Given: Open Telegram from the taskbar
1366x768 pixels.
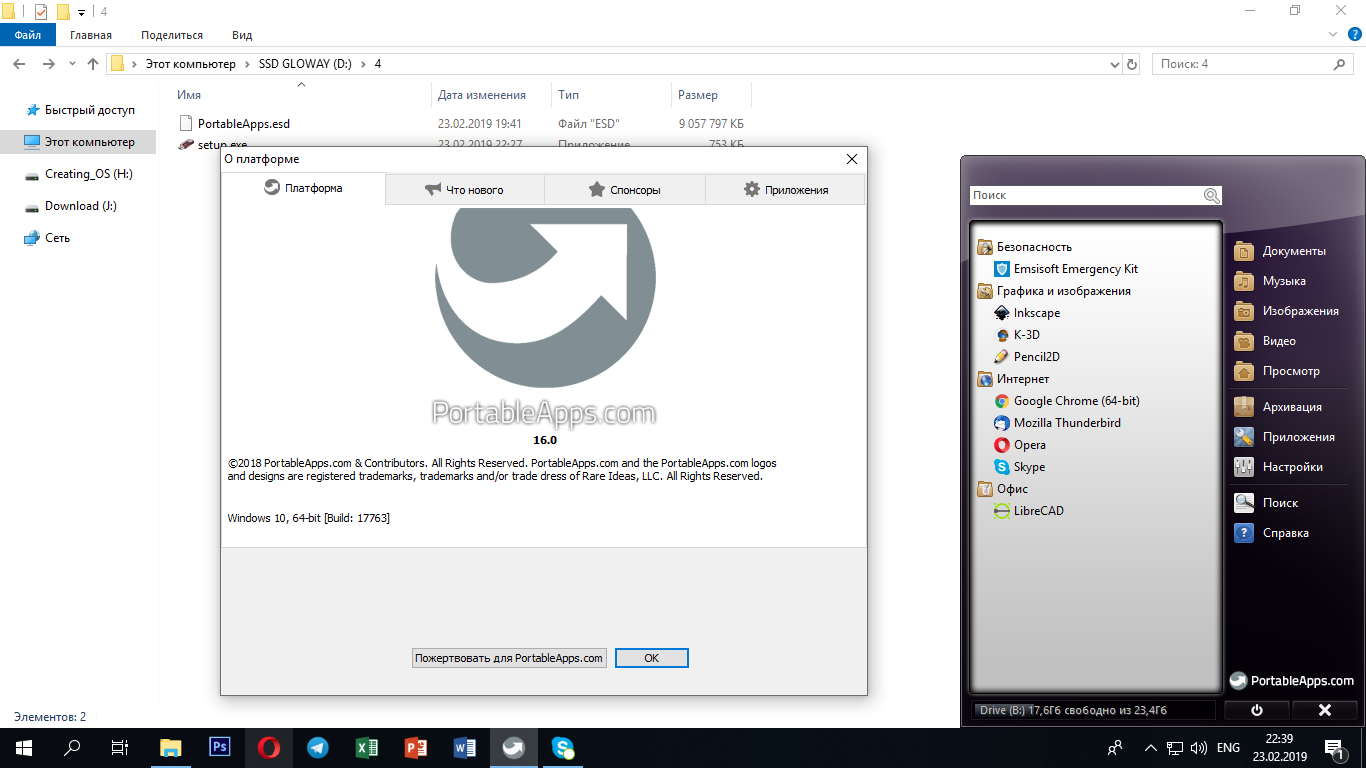Looking at the screenshot, I should 318,747.
